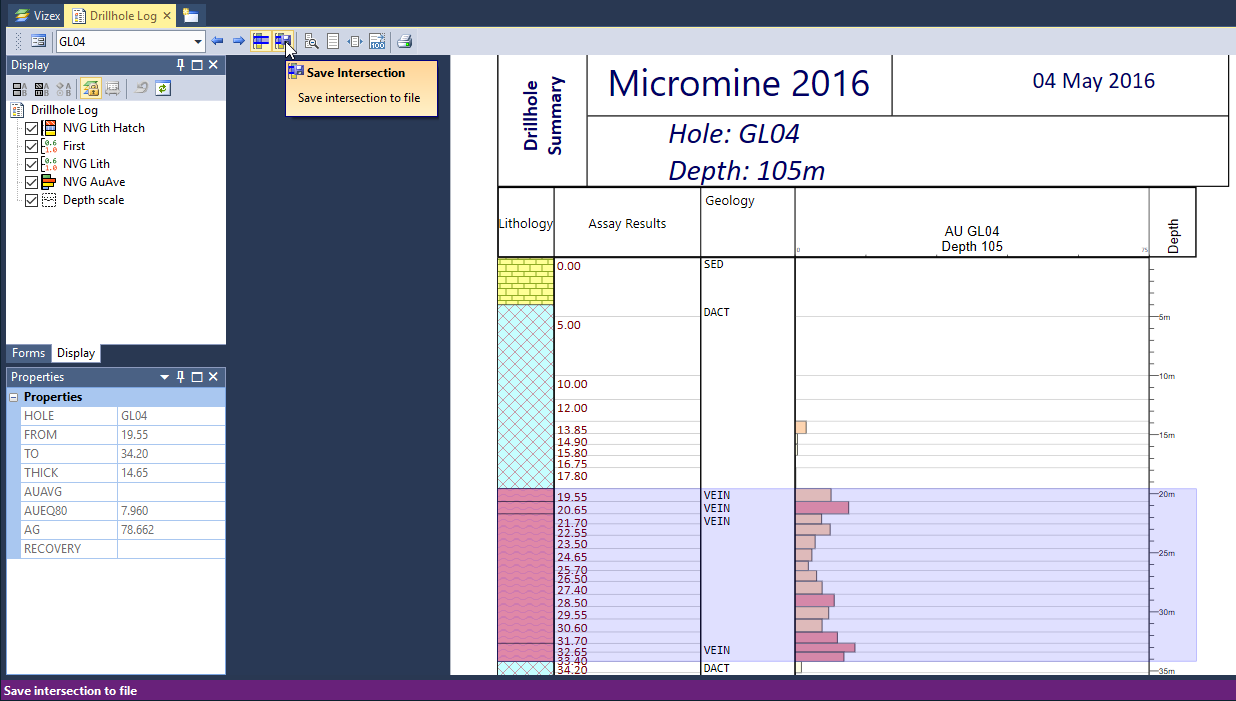Click the AG value 78.662
The height and width of the screenshot is (701, 1236).
tap(171, 530)
